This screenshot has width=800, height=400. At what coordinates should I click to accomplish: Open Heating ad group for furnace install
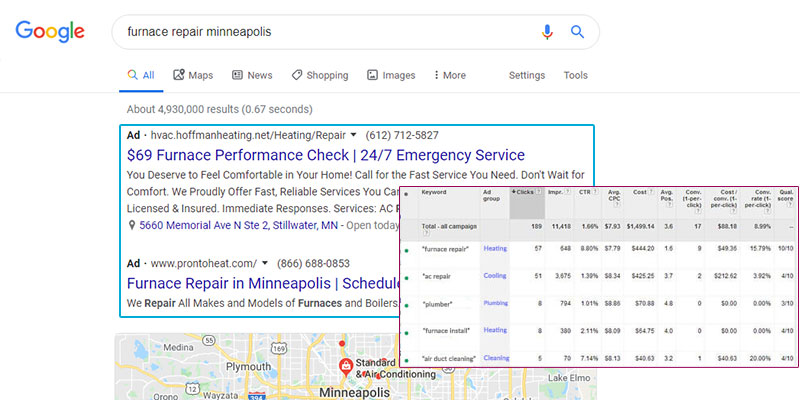pyautogui.click(x=495, y=330)
